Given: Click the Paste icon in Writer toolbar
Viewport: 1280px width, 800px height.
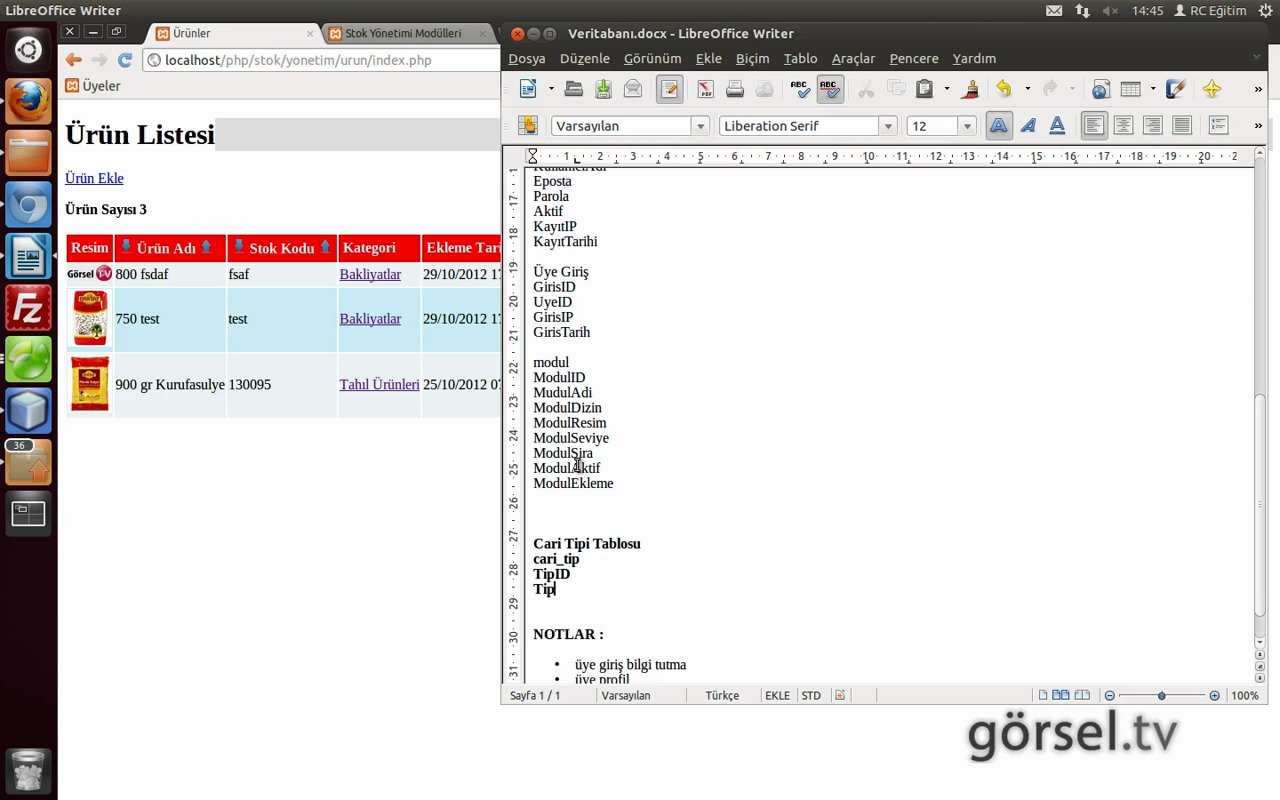Looking at the screenshot, I should tap(925, 89).
